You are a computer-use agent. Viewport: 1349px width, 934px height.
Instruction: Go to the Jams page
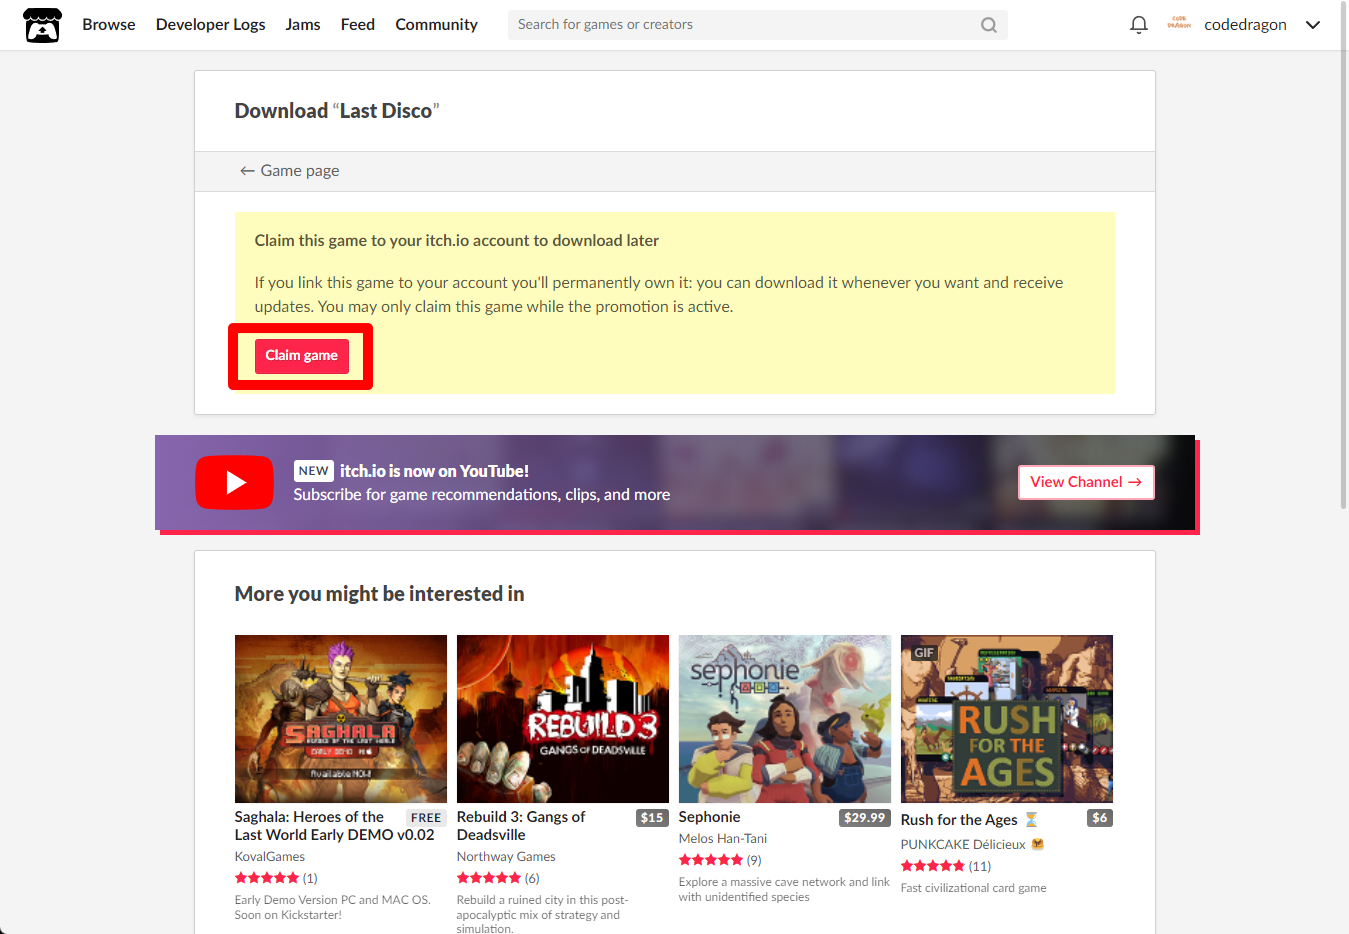pyautogui.click(x=303, y=24)
